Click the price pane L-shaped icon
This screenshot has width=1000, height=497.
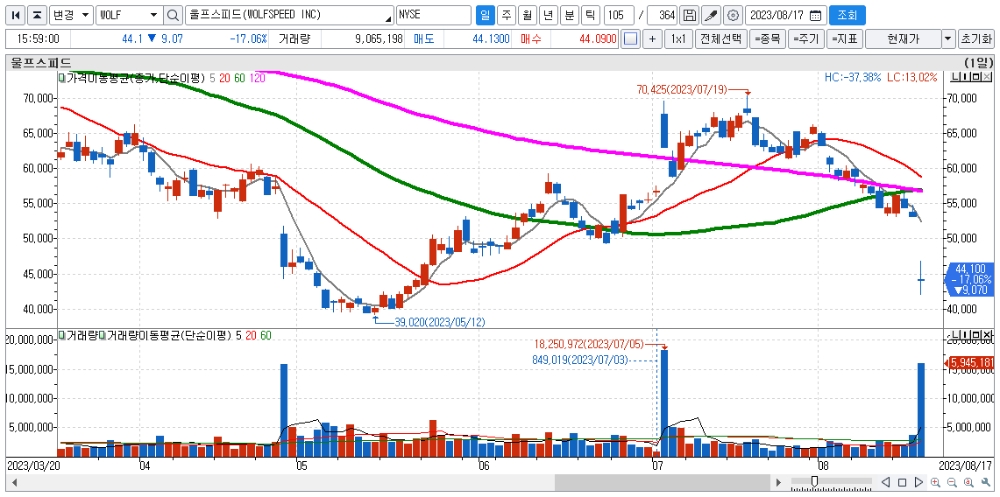click(955, 77)
